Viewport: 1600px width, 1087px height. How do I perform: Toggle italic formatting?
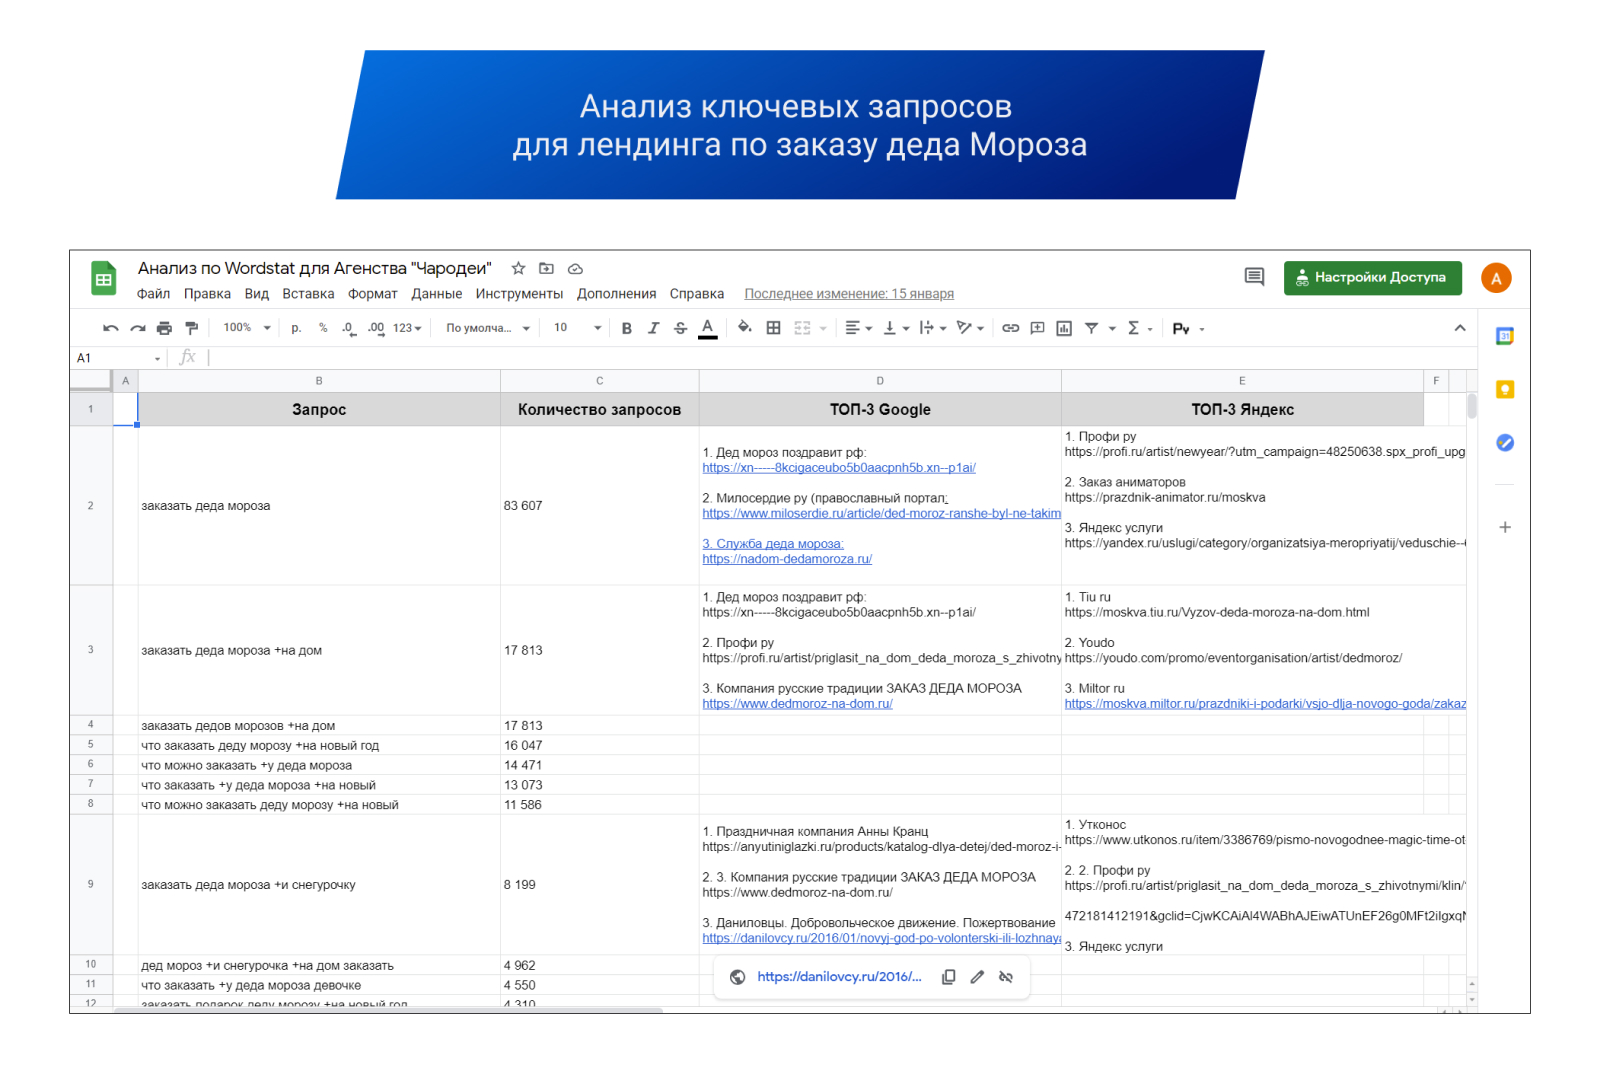pos(654,328)
